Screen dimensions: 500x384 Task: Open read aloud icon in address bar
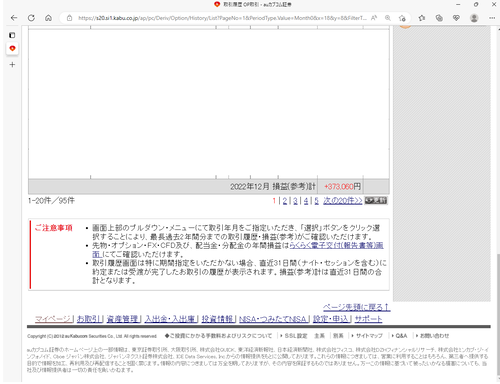(x=374, y=18)
